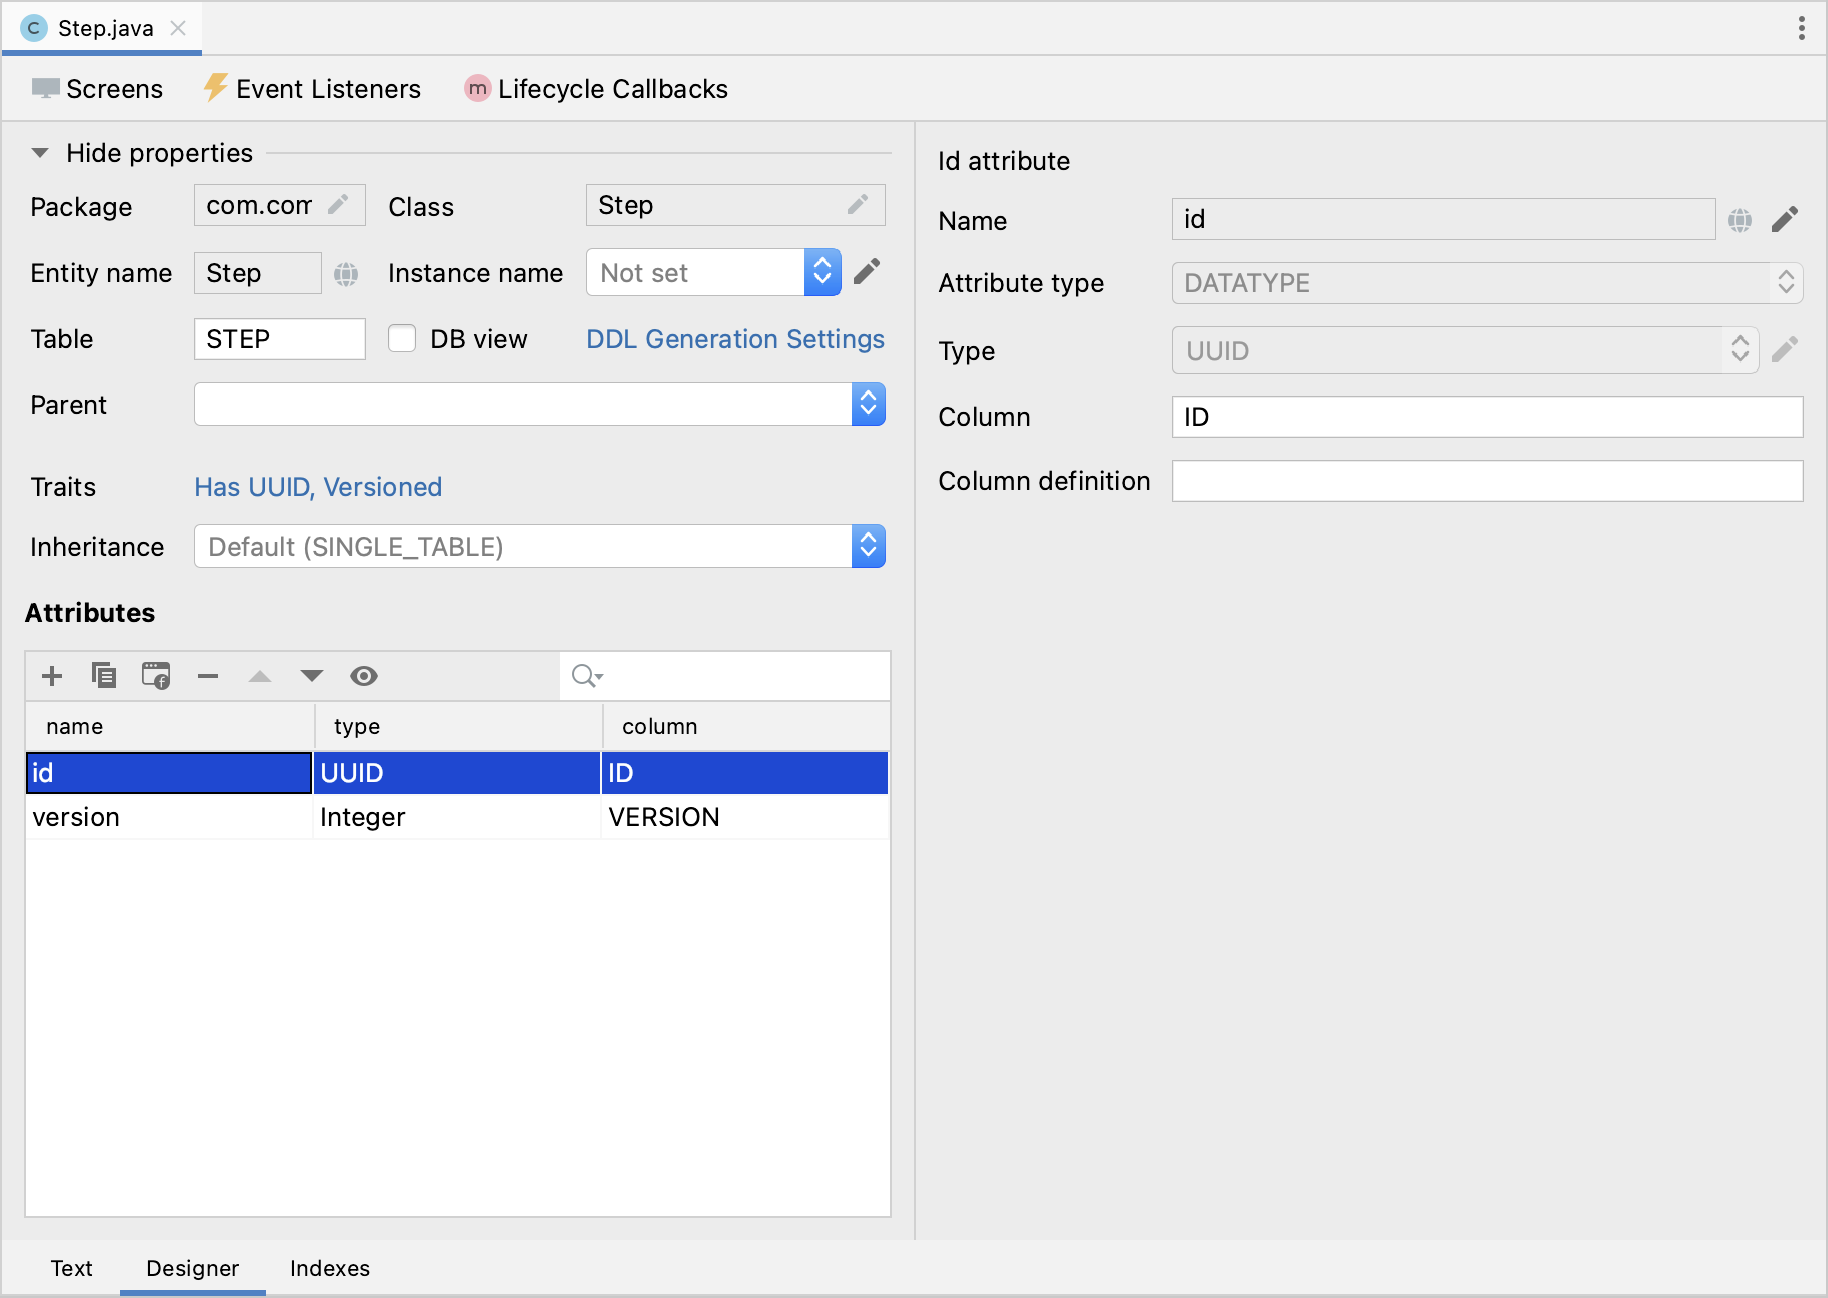Enable the DB view checkbox

[402, 339]
